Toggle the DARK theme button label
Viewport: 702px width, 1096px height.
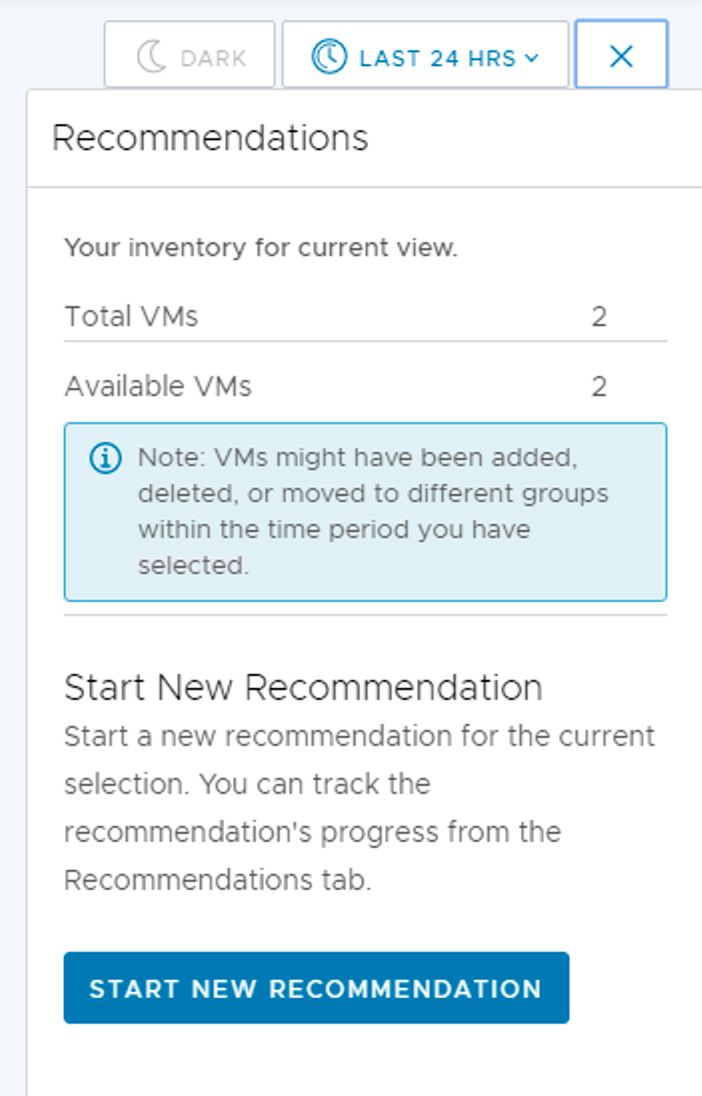tap(213, 58)
